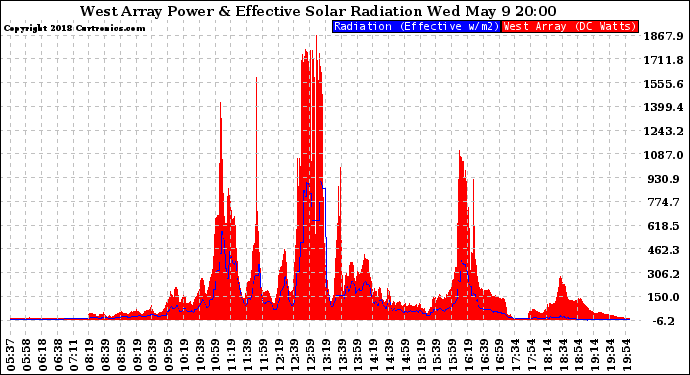The height and width of the screenshot is (375, 690).
Task: Click x-axis time label 16:19
Action: tap(469, 355)
